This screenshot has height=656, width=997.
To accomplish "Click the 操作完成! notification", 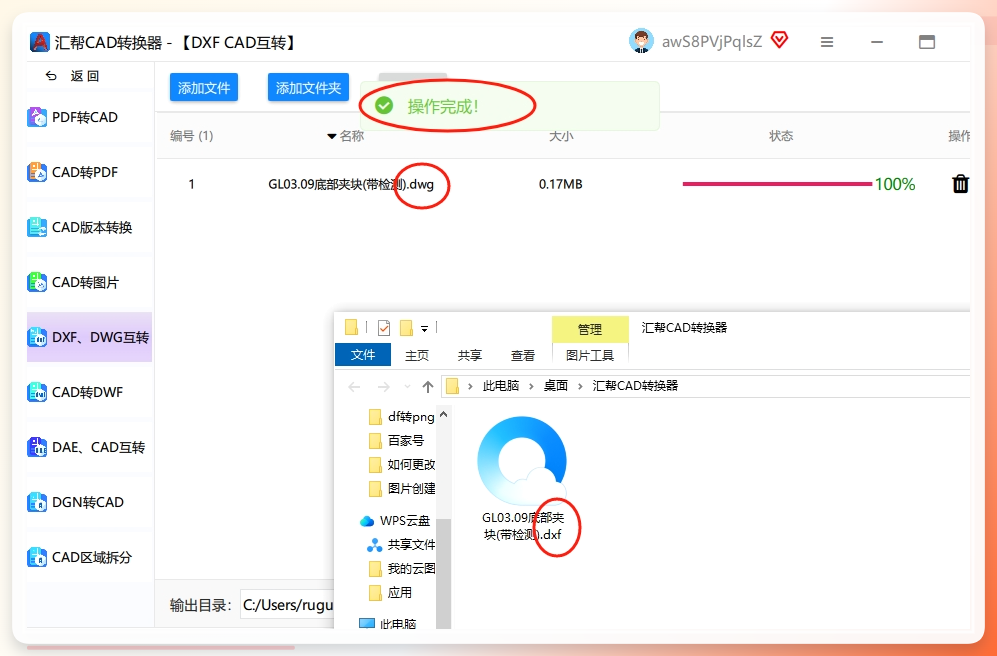I will (x=509, y=106).
